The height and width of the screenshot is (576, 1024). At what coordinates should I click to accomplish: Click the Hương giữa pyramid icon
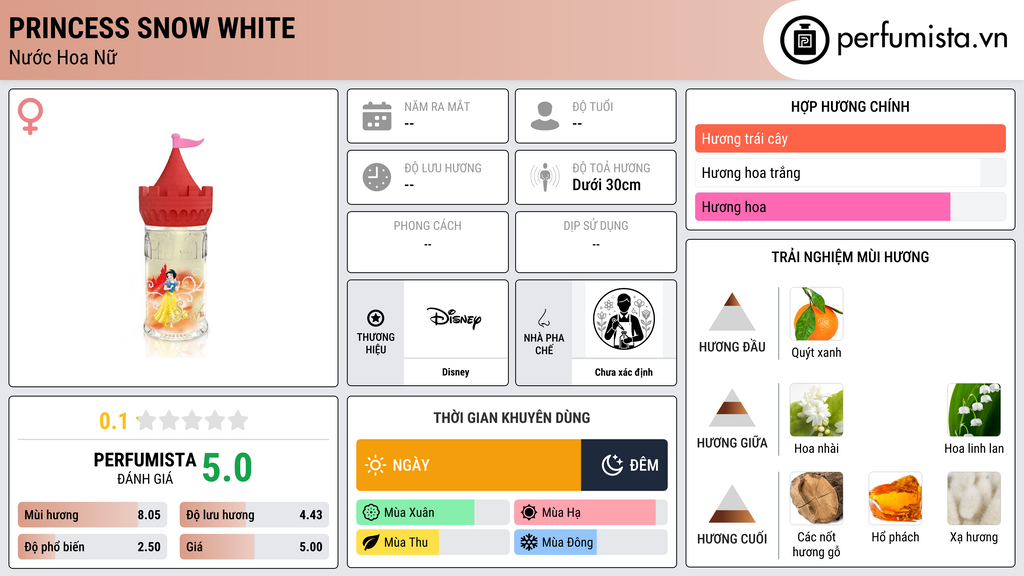pyautogui.click(x=732, y=408)
